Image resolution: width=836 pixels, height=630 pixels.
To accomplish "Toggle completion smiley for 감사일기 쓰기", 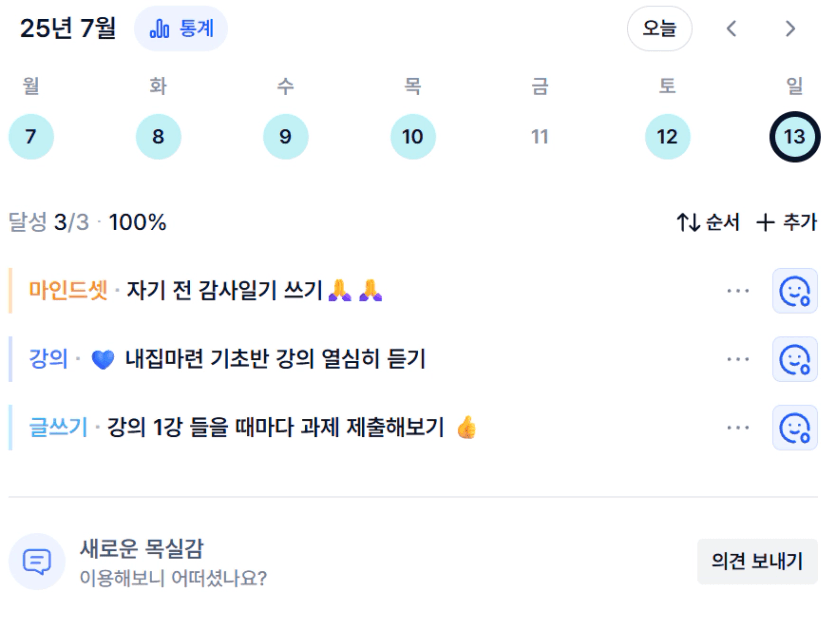I will pyautogui.click(x=794, y=291).
